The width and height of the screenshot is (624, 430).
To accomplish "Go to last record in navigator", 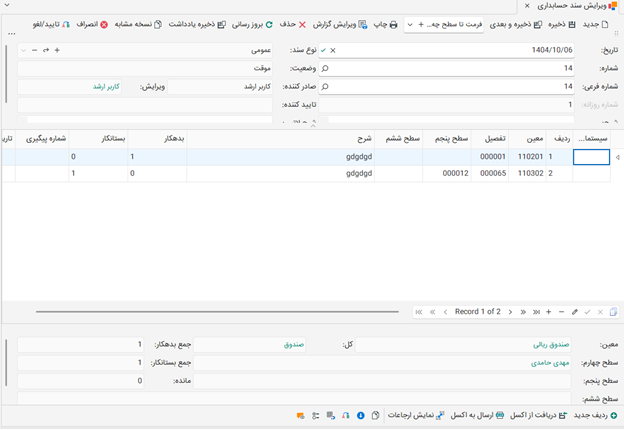I will click(536, 312).
